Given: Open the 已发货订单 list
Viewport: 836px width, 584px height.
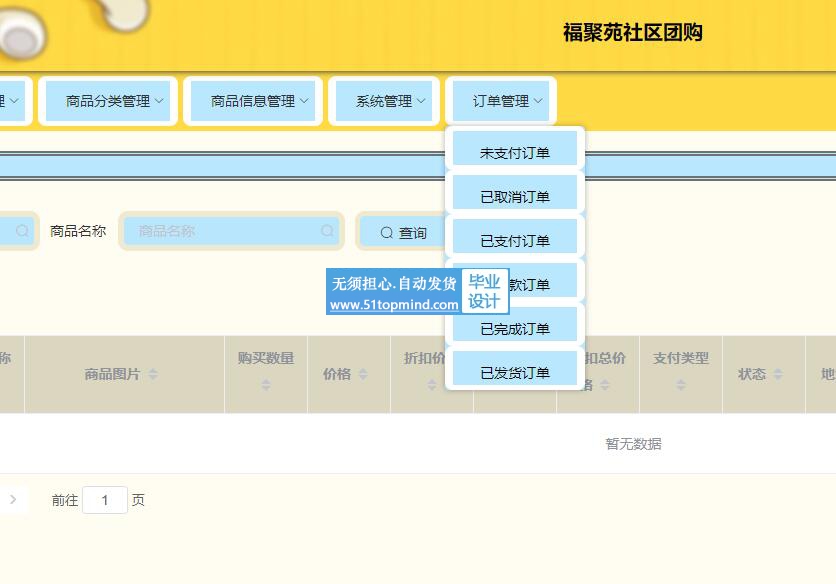Looking at the screenshot, I should [515, 373].
